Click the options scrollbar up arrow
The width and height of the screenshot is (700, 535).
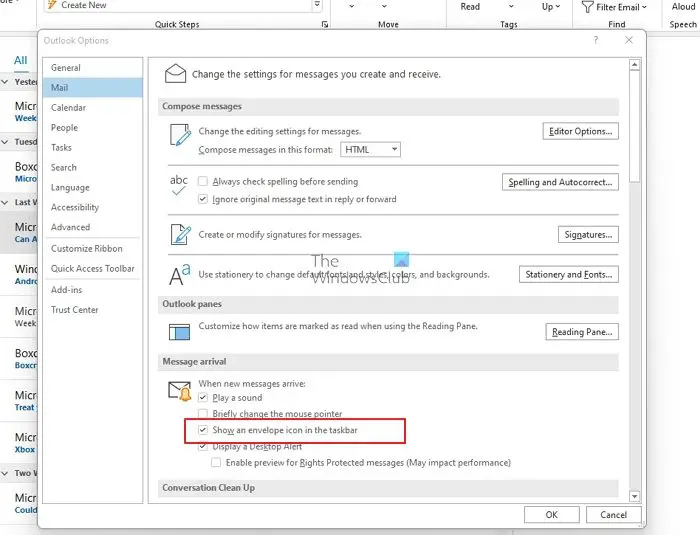coord(634,65)
